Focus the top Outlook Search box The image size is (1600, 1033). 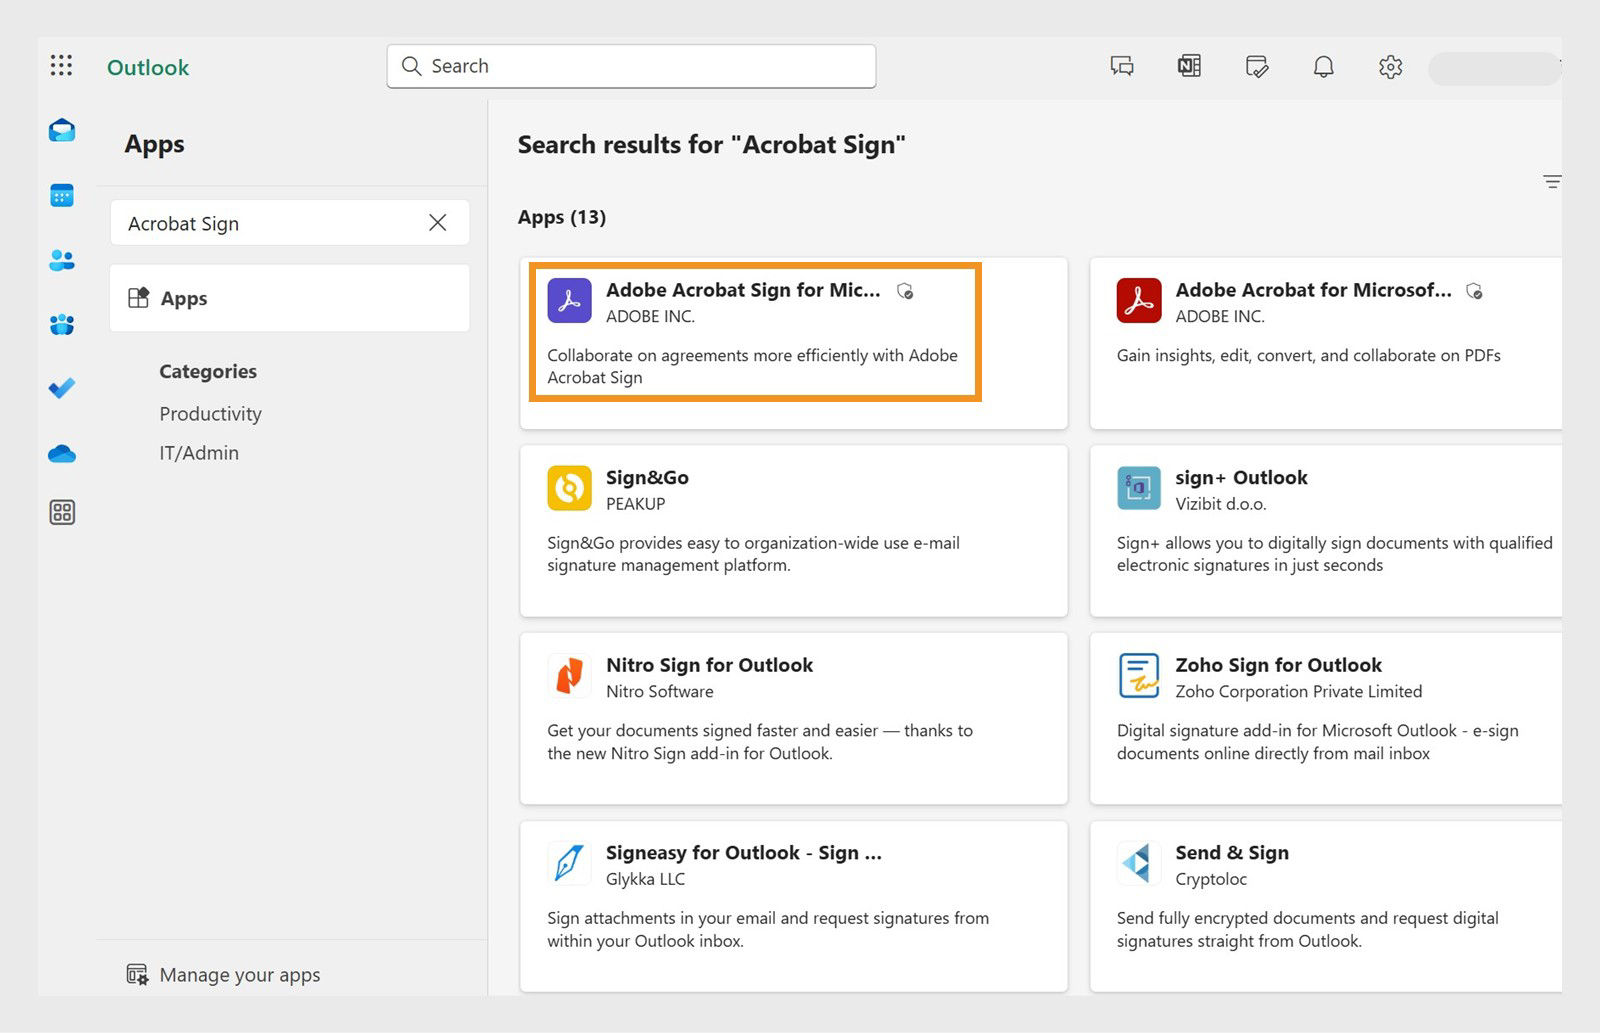[631, 66]
